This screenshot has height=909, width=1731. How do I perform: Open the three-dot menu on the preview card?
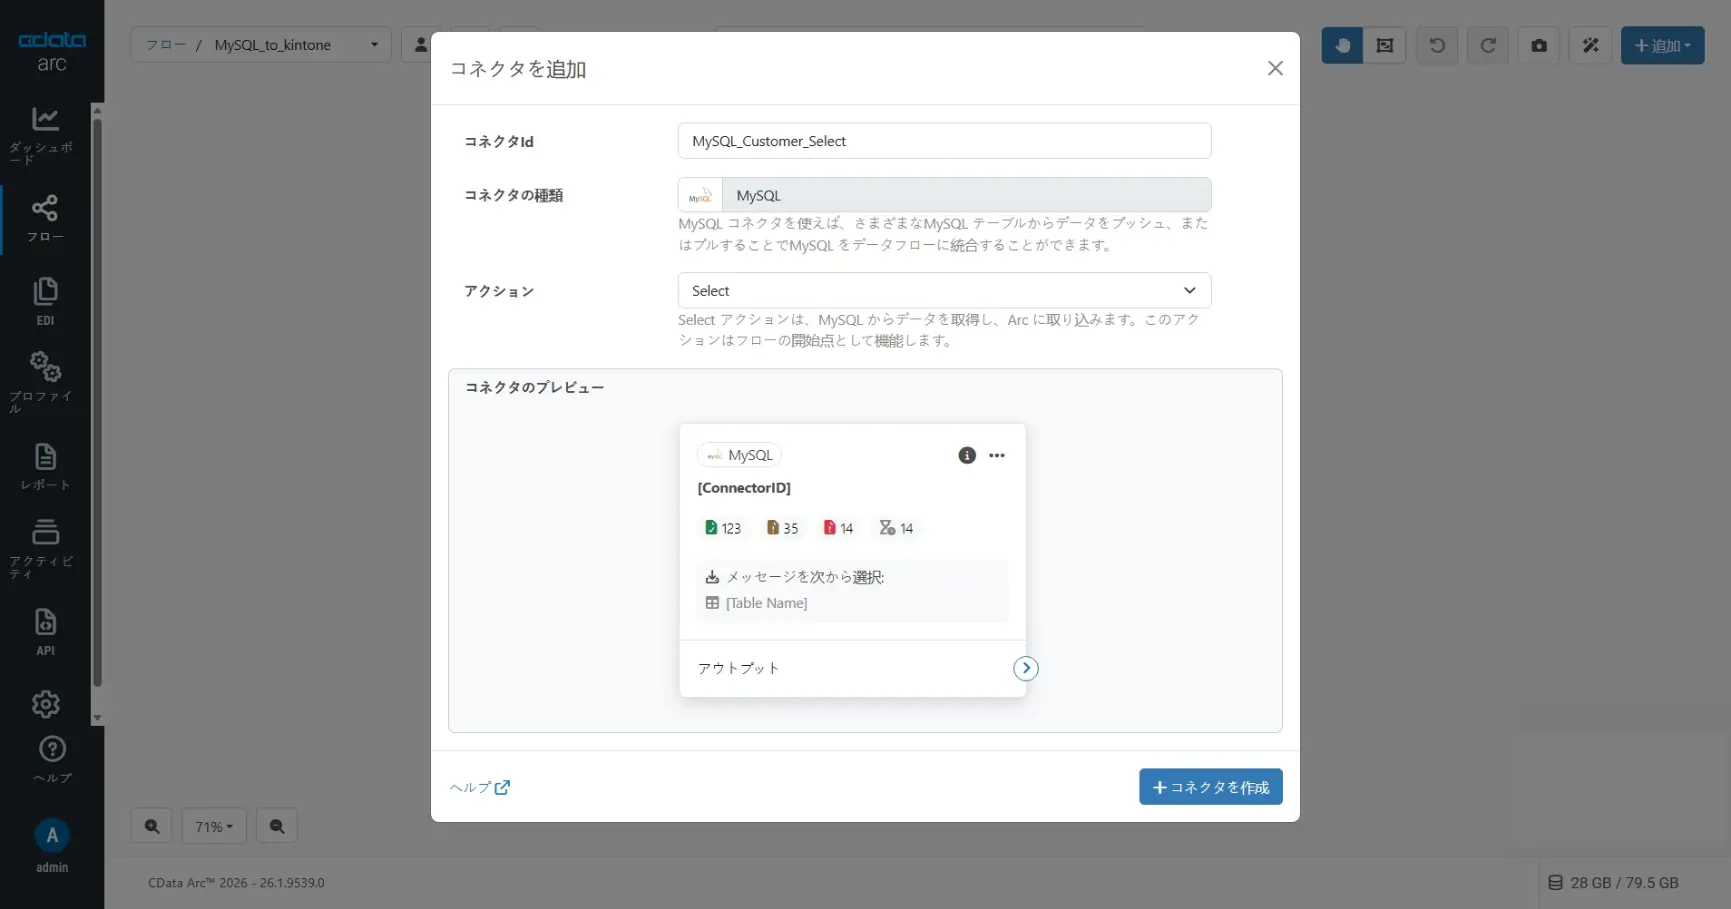click(x=997, y=455)
